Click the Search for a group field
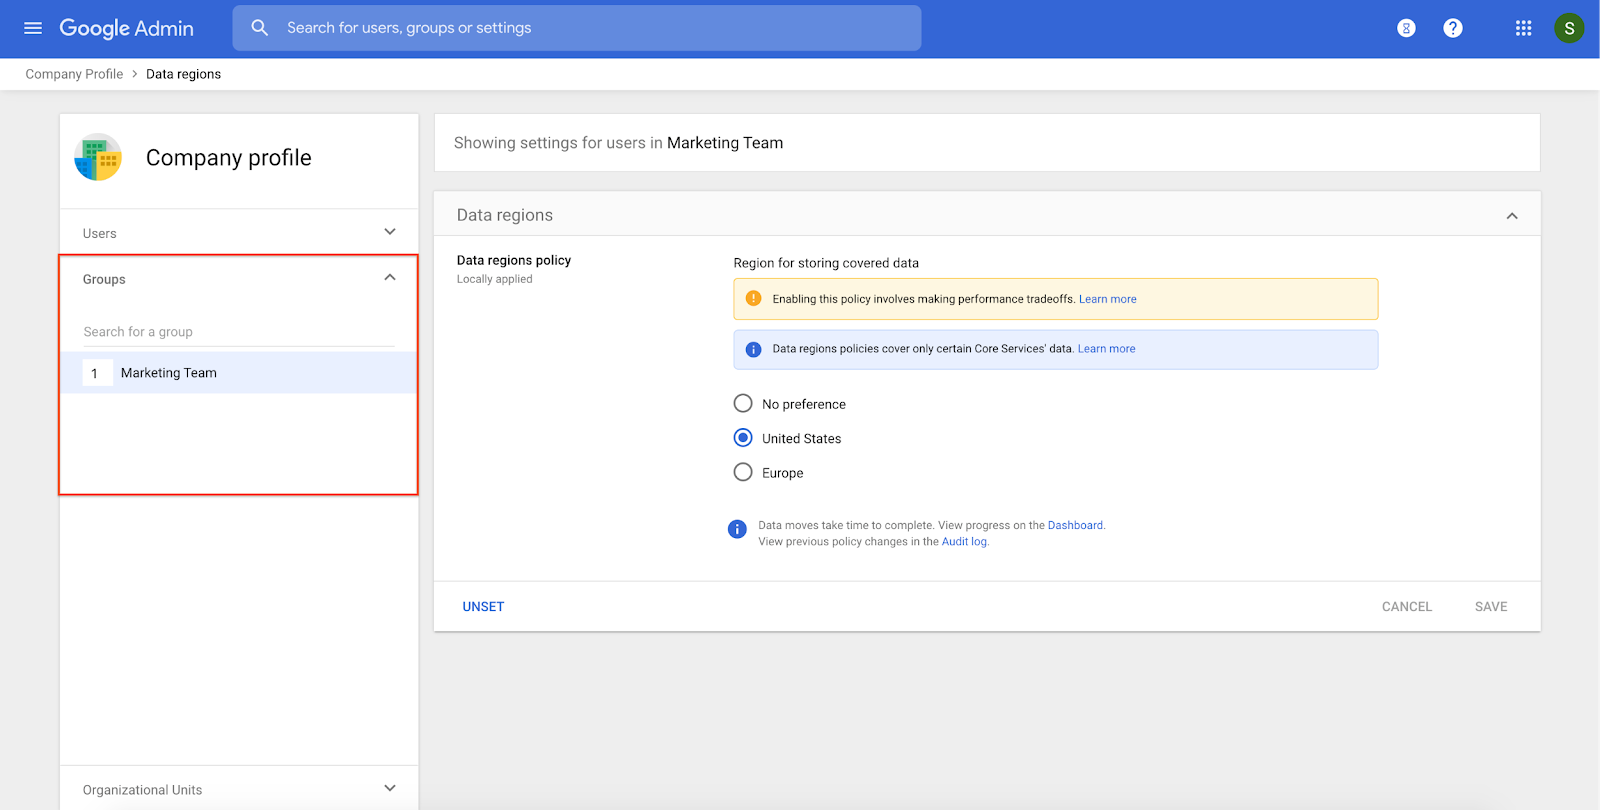 click(238, 332)
